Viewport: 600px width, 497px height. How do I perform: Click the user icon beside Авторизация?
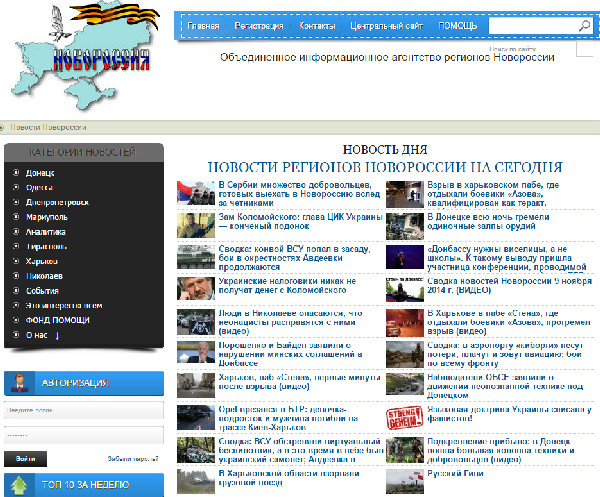click(x=20, y=383)
